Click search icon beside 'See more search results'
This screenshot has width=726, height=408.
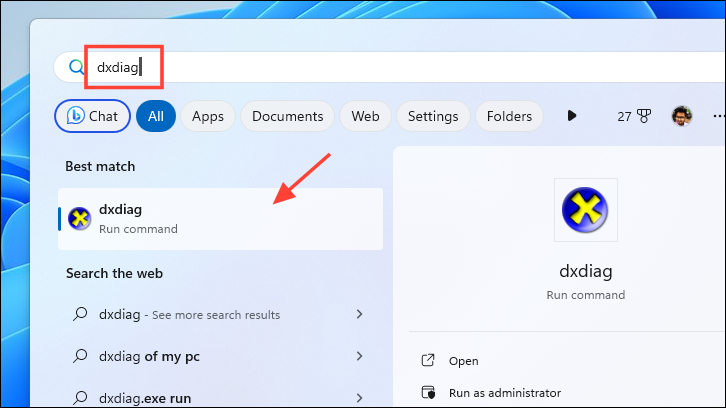click(x=80, y=314)
